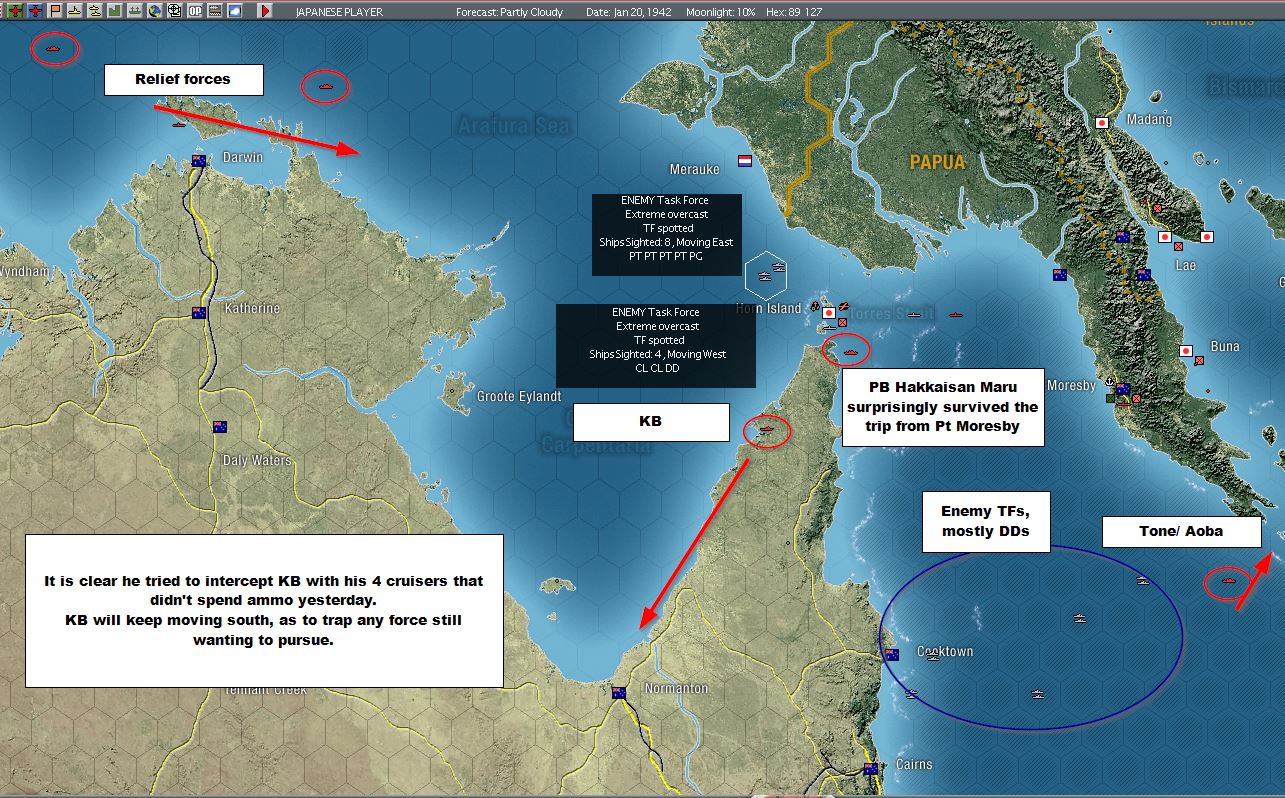Select the yellow ship toolbar icon
Image resolution: width=1285 pixels, height=798 pixels.
pos(94,11)
